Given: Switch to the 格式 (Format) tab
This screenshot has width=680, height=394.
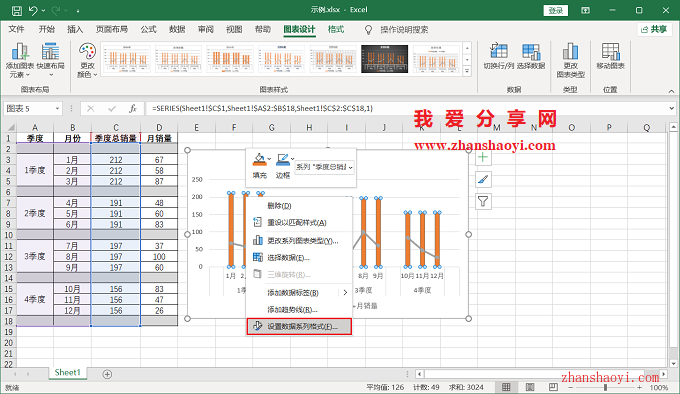Looking at the screenshot, I should 336,29.
